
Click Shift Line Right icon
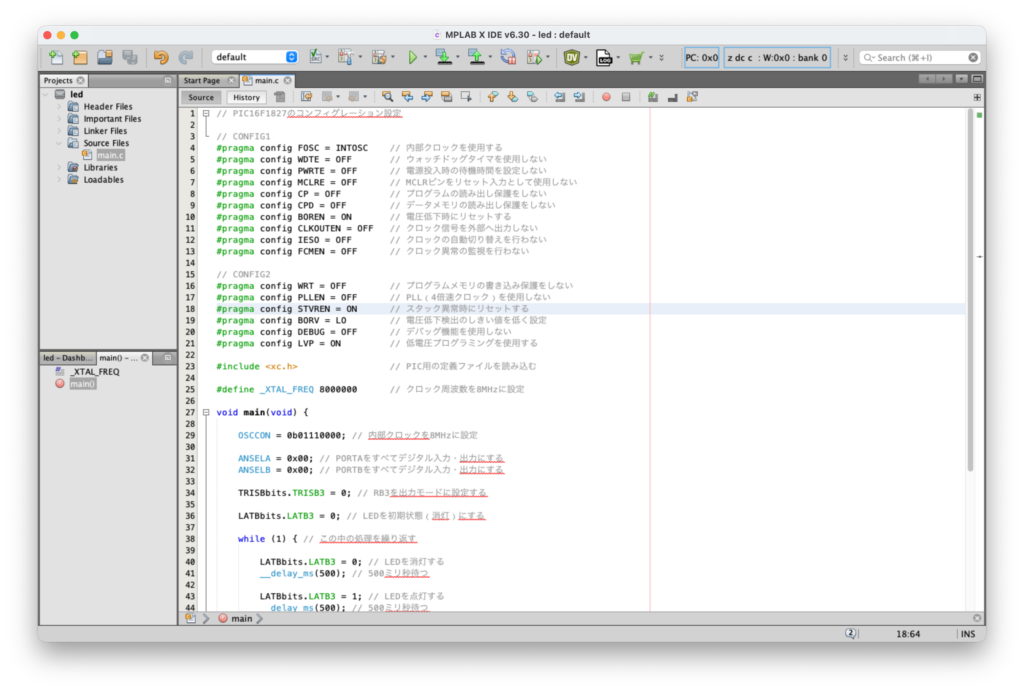579,97
